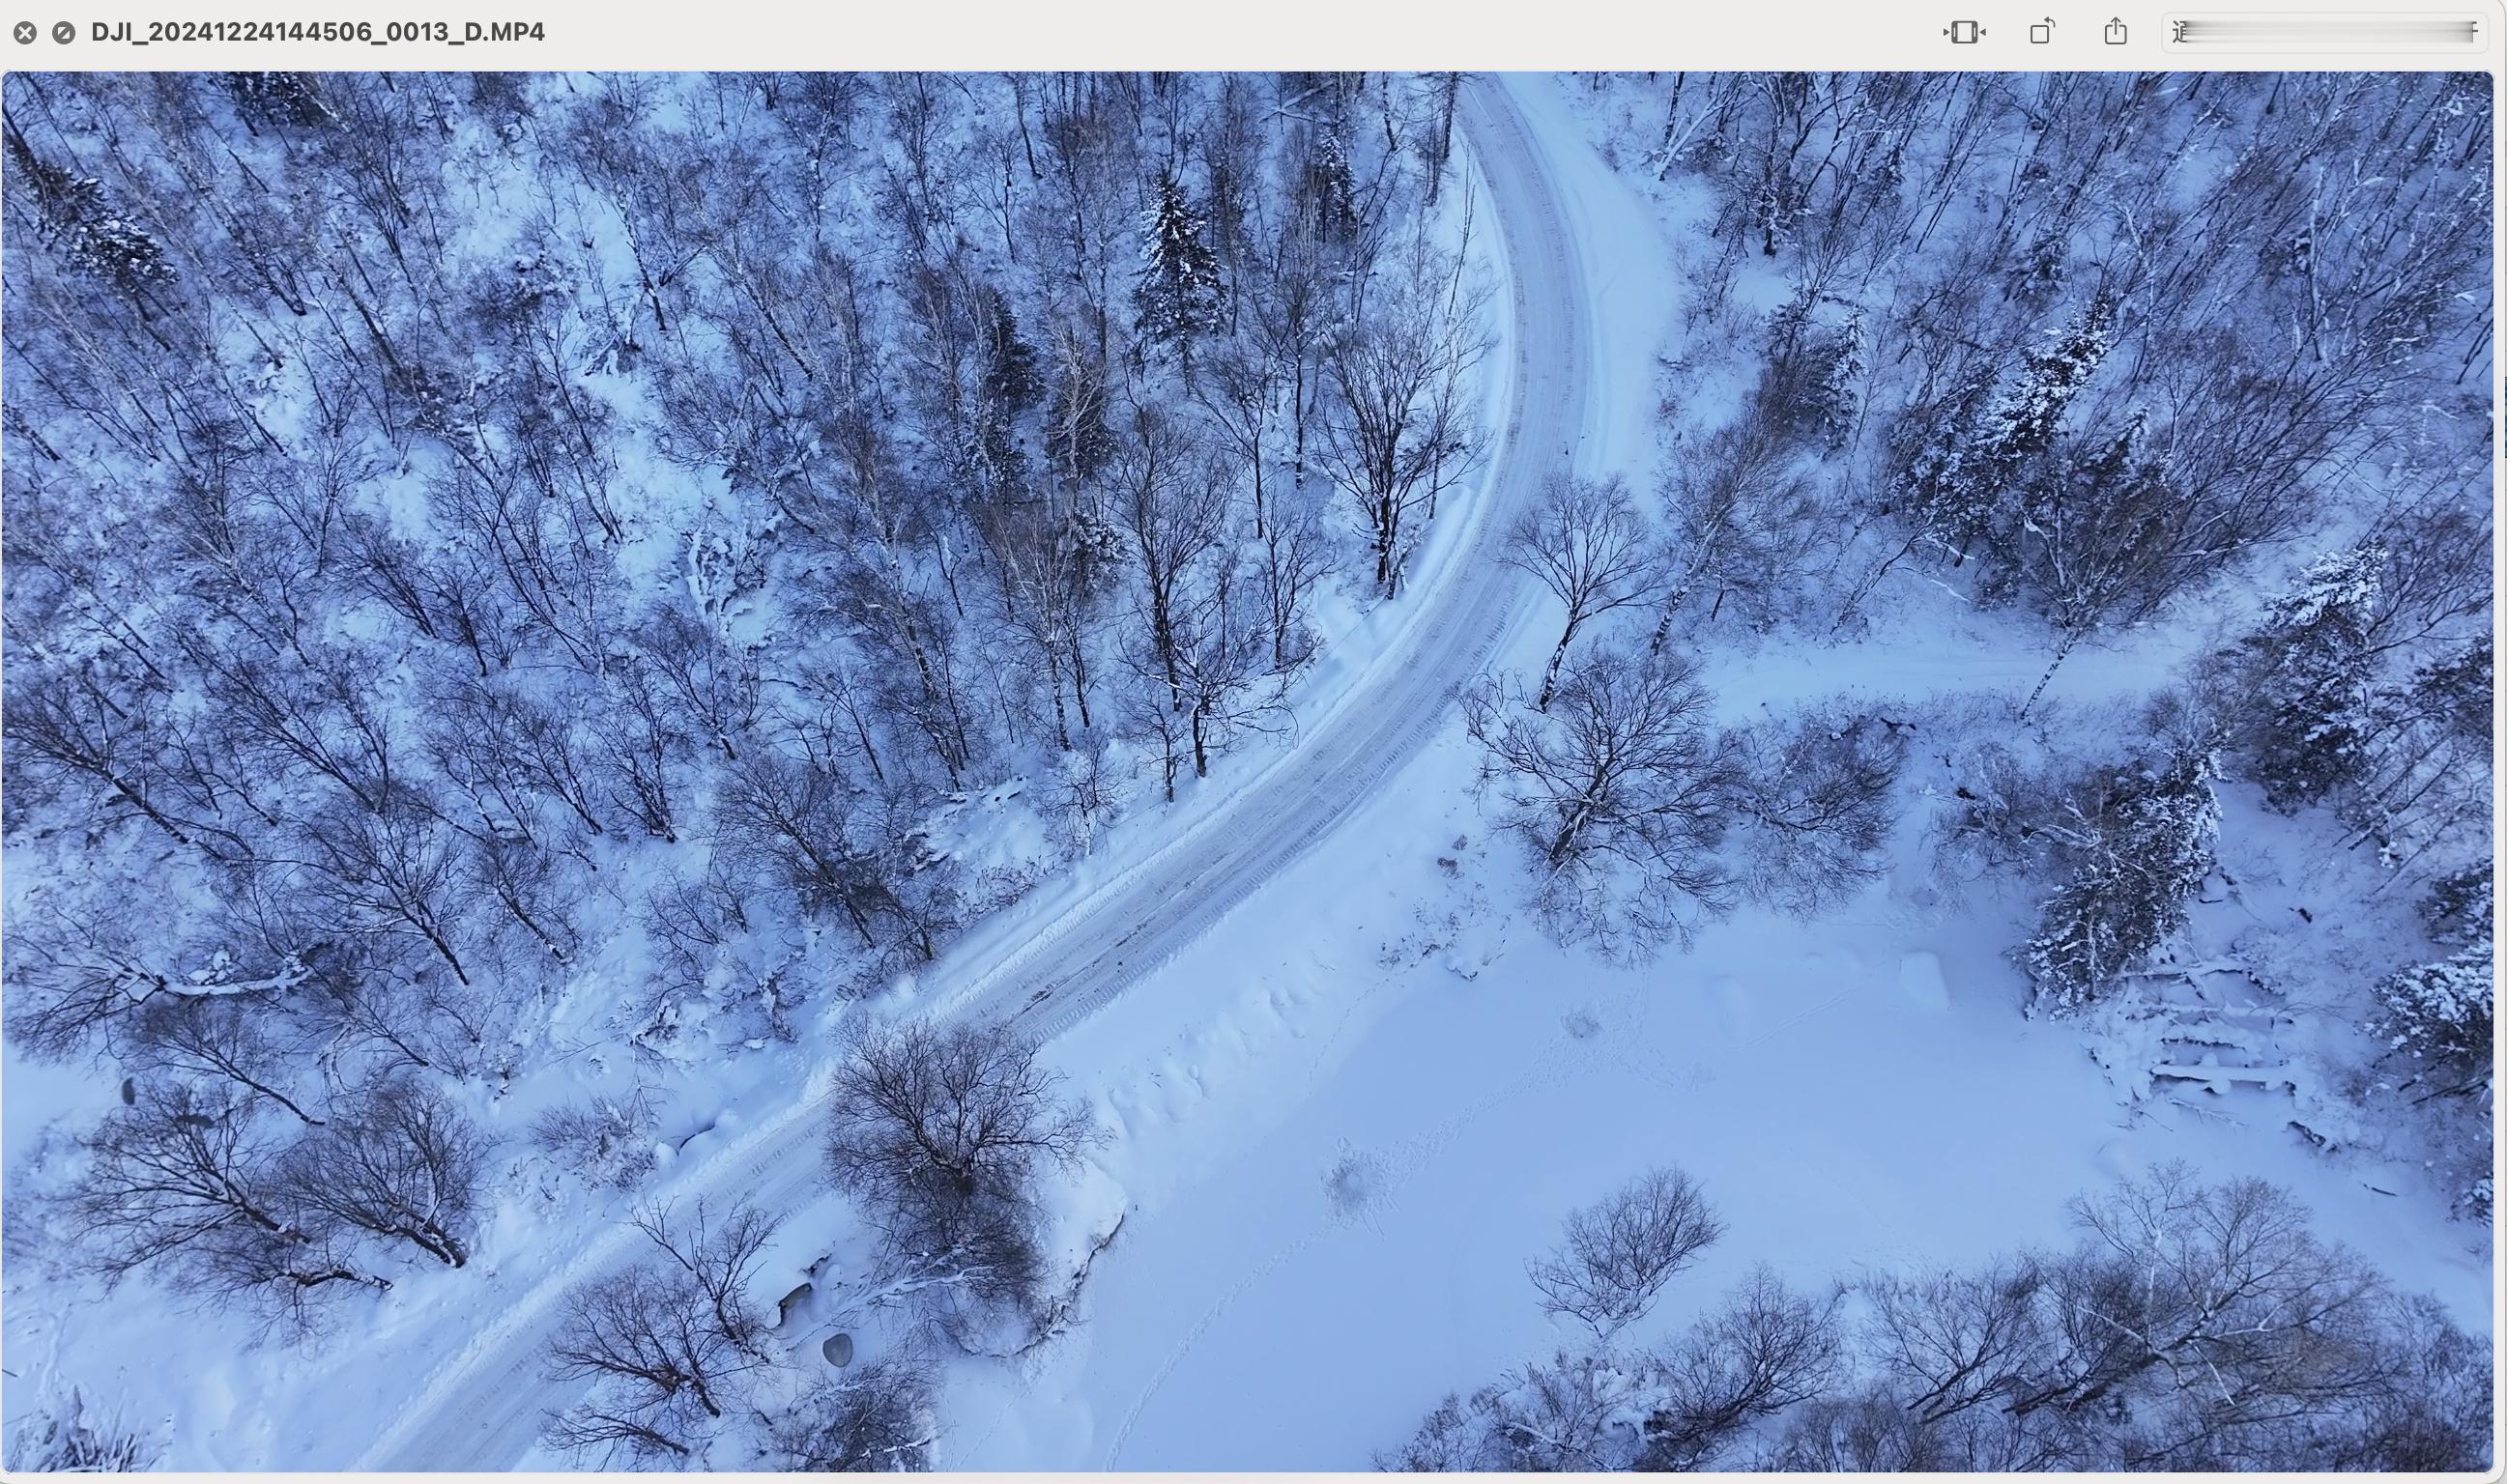Image resolution: width=2507 pixels, height=1484 pixels.
Task: Expand window using slashed circle icon
Action: (63, 33)
